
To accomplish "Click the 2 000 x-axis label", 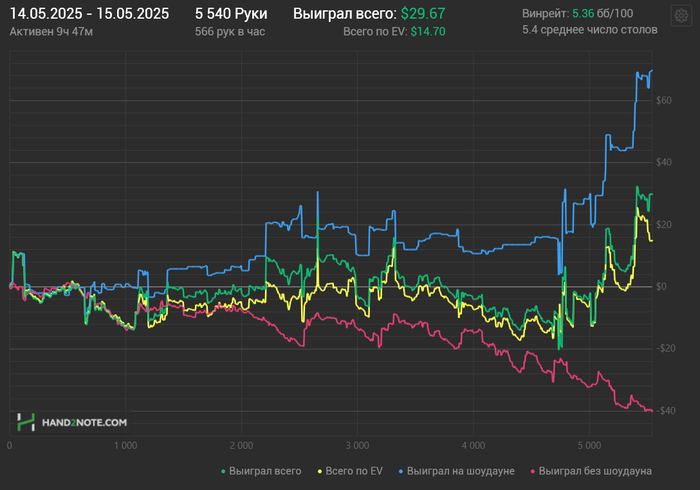I will (242, 445).
